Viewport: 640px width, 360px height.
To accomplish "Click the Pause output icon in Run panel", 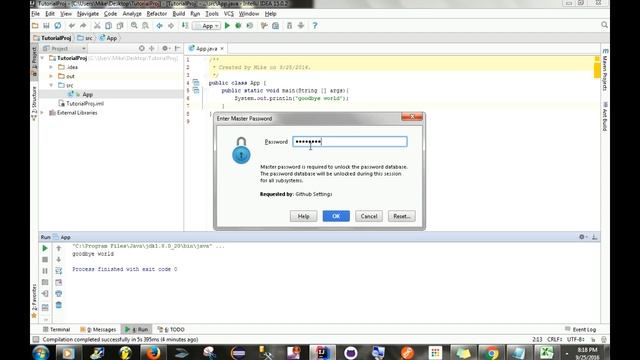I will (45, 271).
